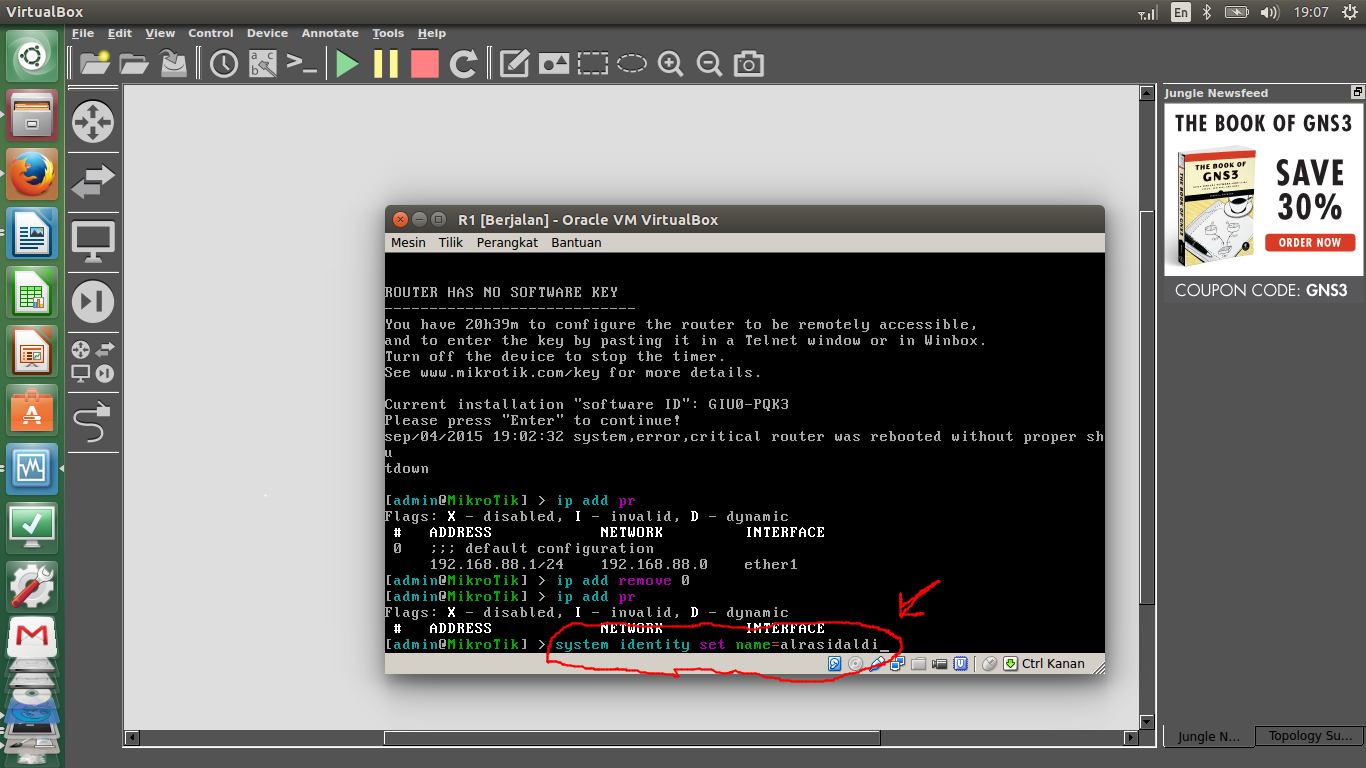1366x768 pixels.
Task: Add a note to the topology
Action: (x=513, y=63)
